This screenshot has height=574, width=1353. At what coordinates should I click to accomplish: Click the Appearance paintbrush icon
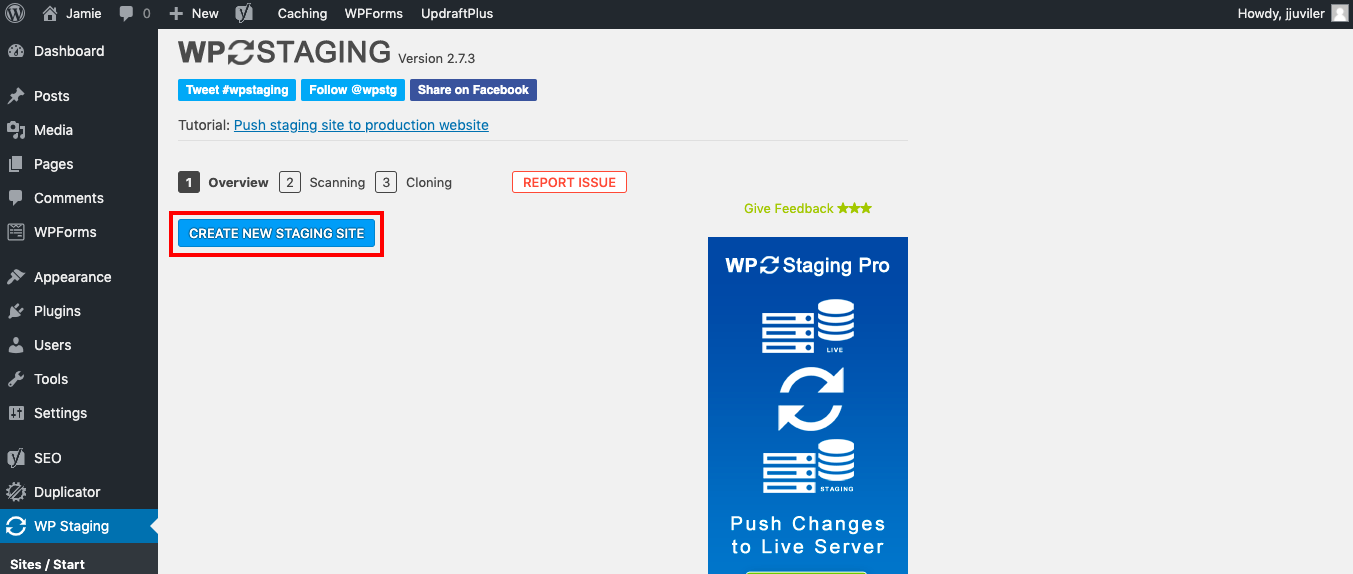(x=16, y=277)
